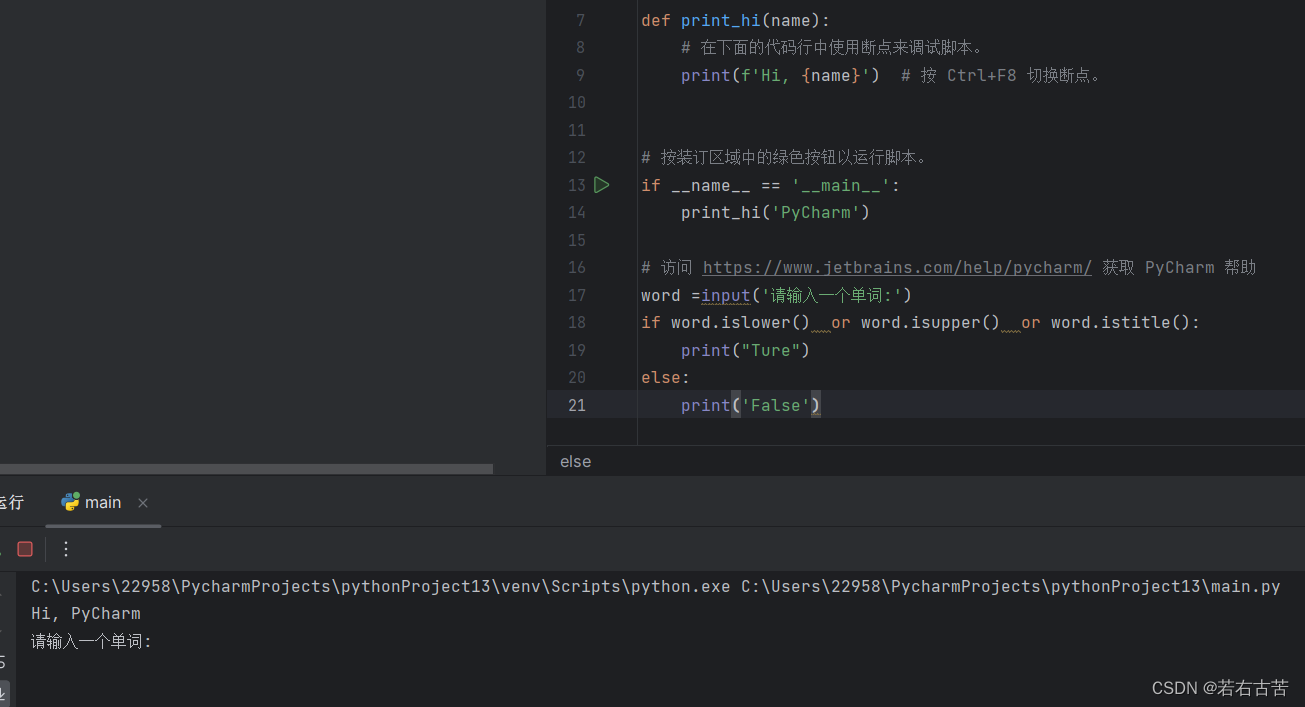The image size is (1305, 707).
Task: Select the 'else' breadcrumb below editor
Action: [x=576, y=461]
